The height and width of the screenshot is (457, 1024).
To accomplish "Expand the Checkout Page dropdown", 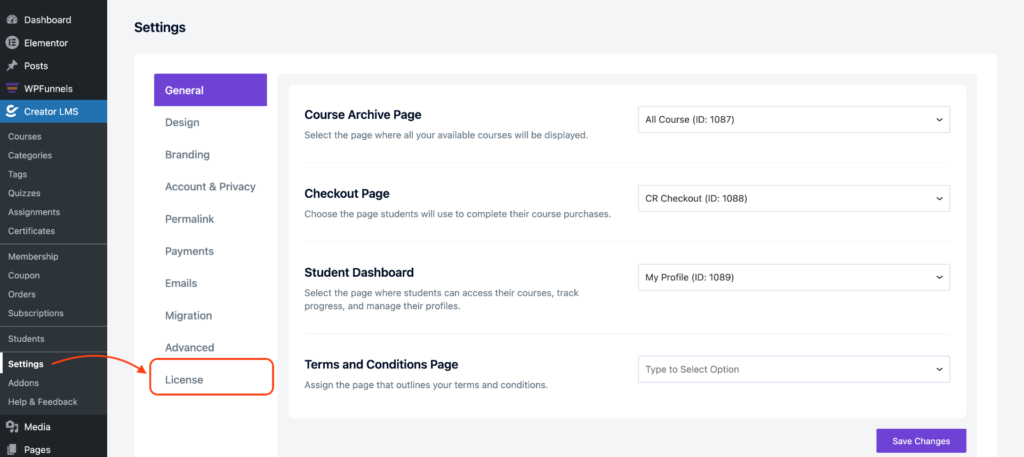I will click(x=793, y=198).
